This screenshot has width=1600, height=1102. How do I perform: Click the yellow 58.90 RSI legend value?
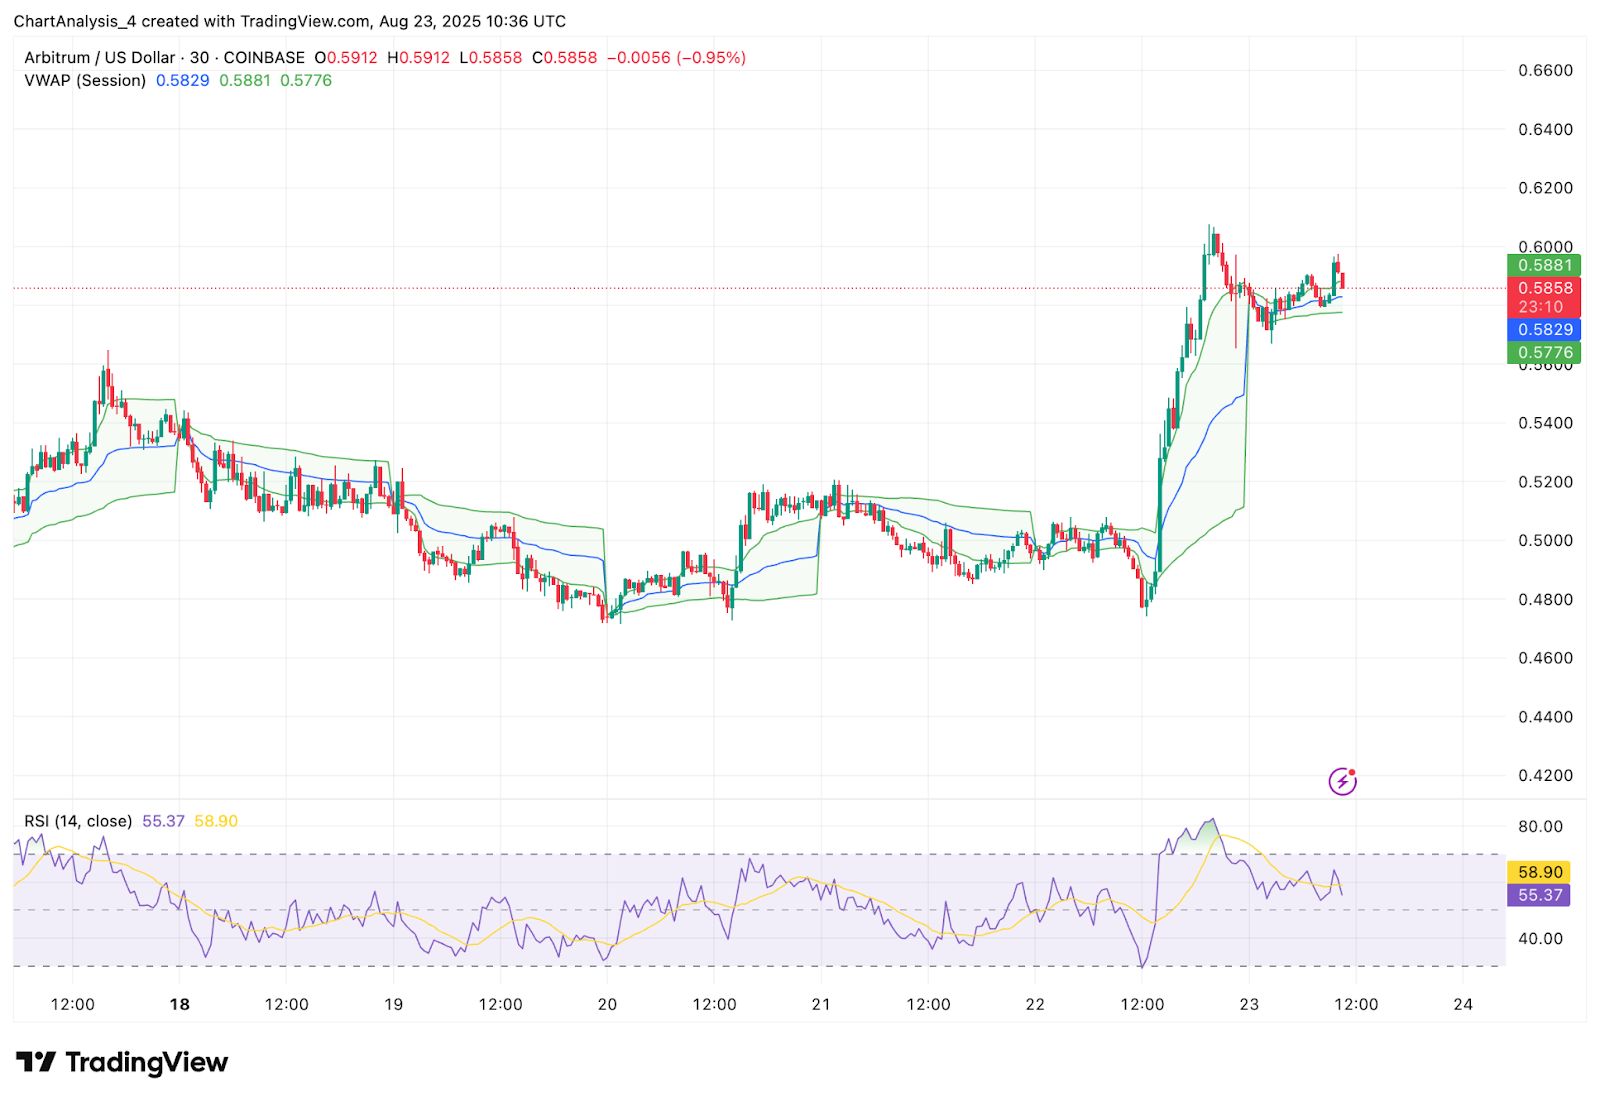click(x=216, y=821)
